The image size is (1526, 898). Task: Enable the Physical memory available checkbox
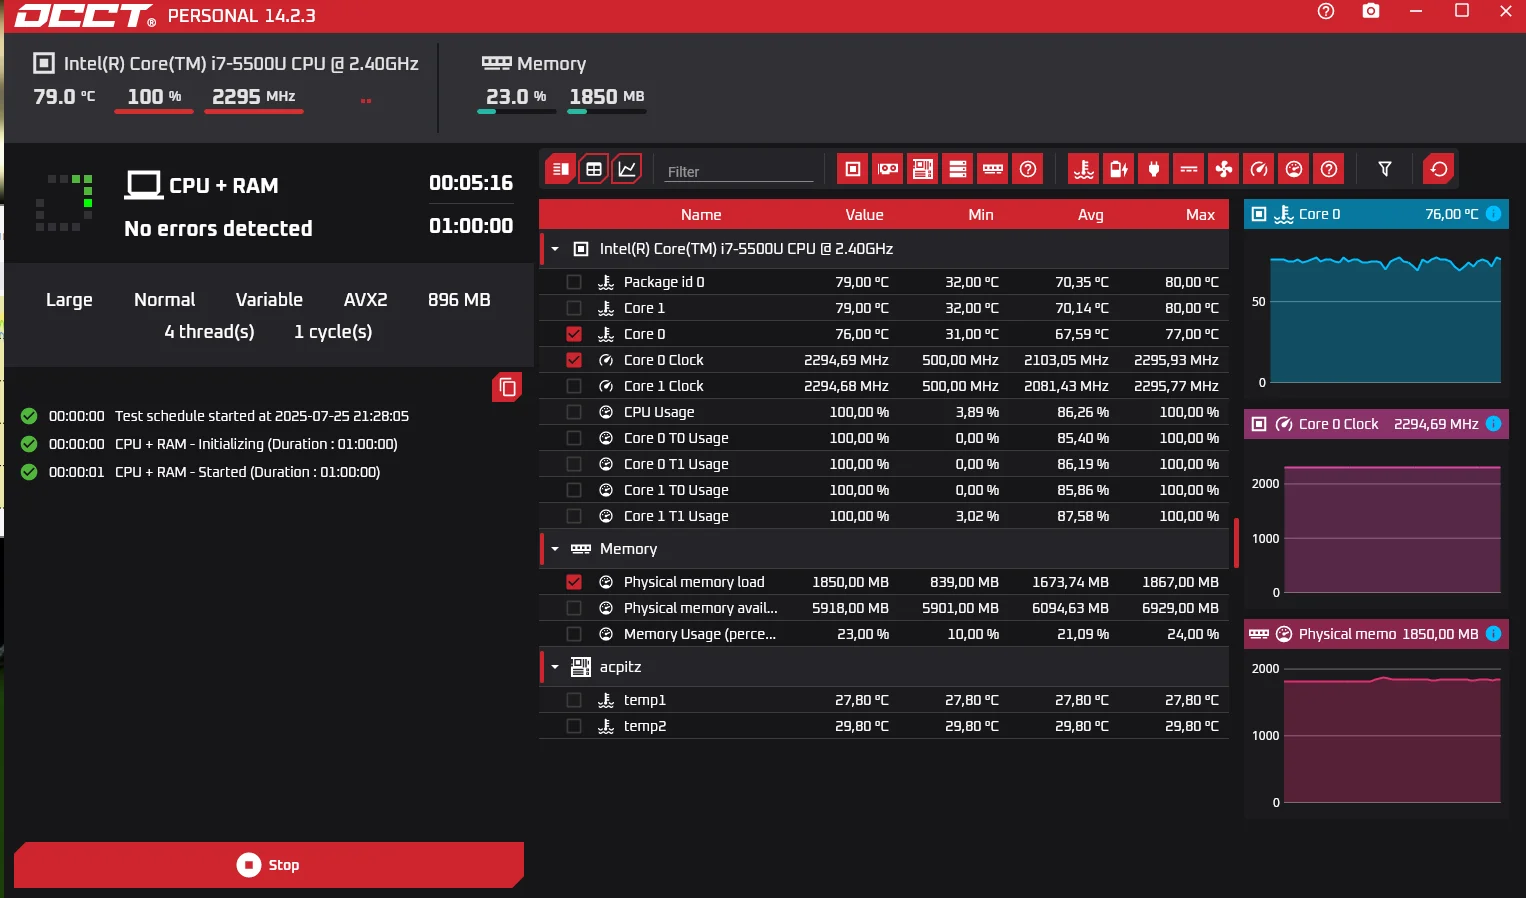point(574,608)
